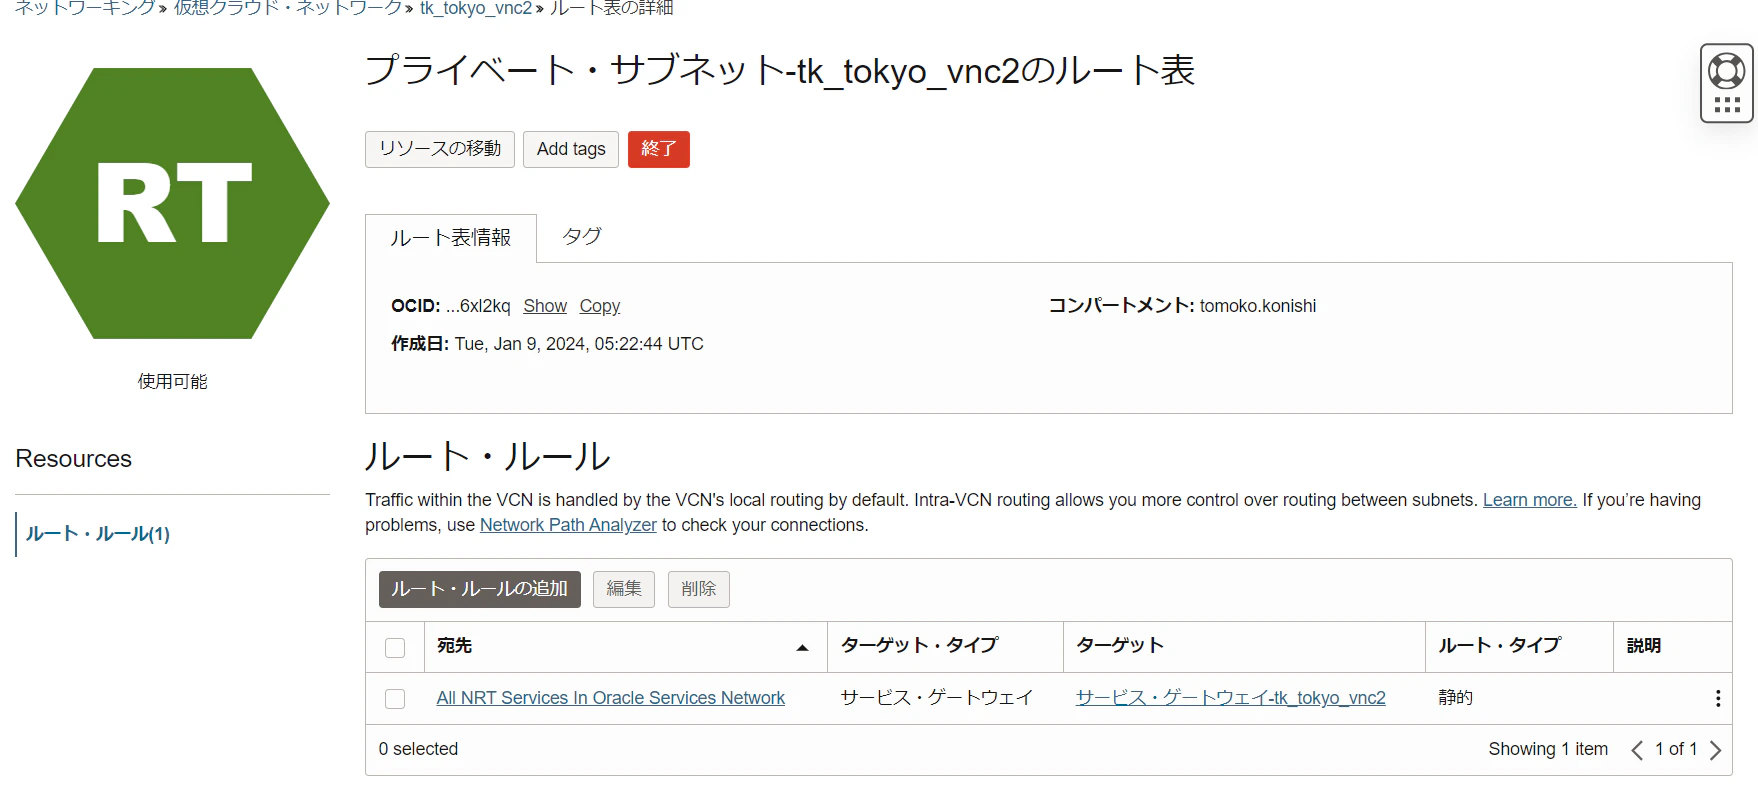
Task: Select ルート・ルール(1) in Resources
Action: 98,534
